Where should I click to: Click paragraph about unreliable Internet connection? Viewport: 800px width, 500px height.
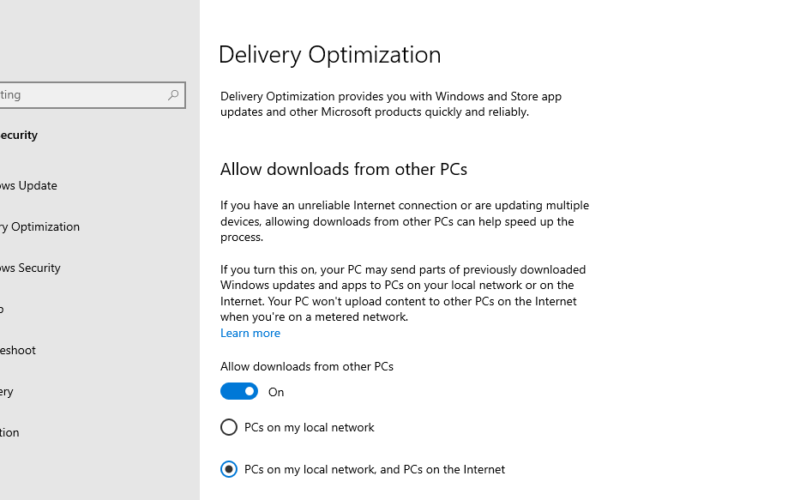405,221
